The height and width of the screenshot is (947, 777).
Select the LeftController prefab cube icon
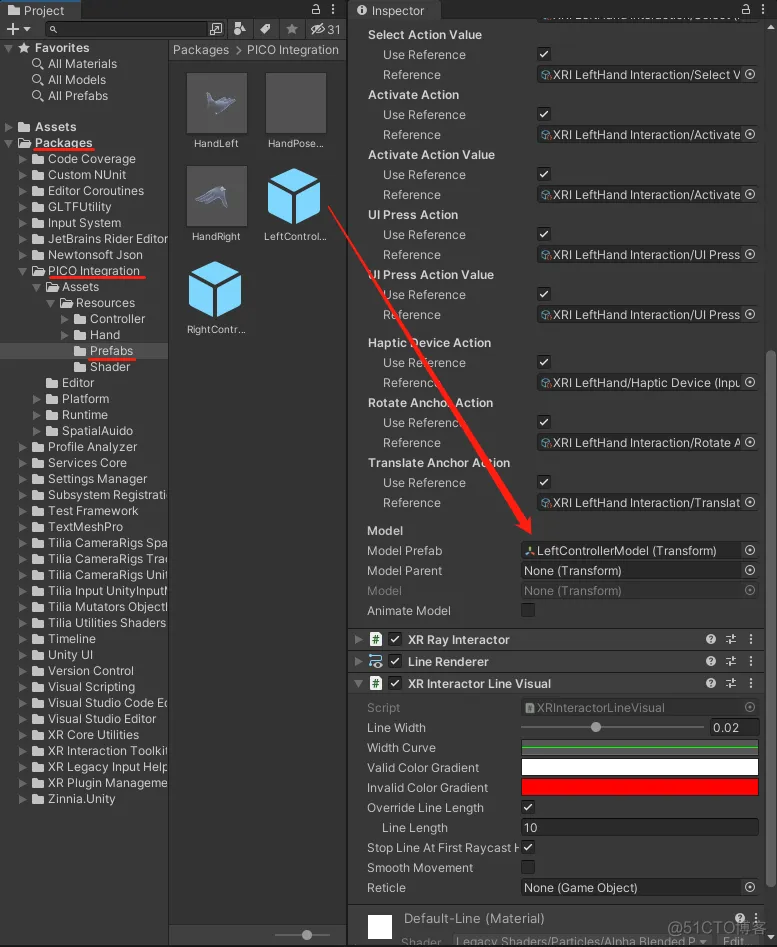click(294, 196)
